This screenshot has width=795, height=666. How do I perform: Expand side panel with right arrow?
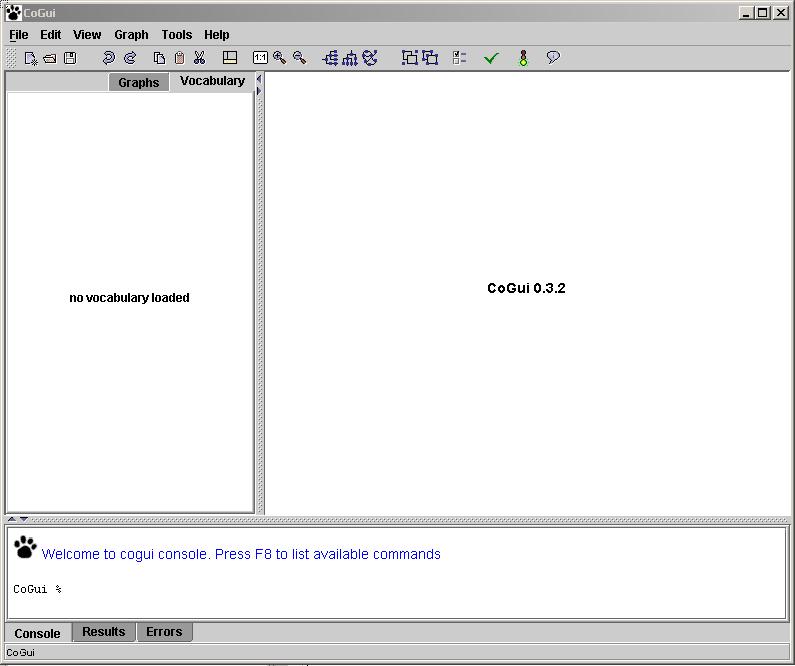(x=259, y=91)
